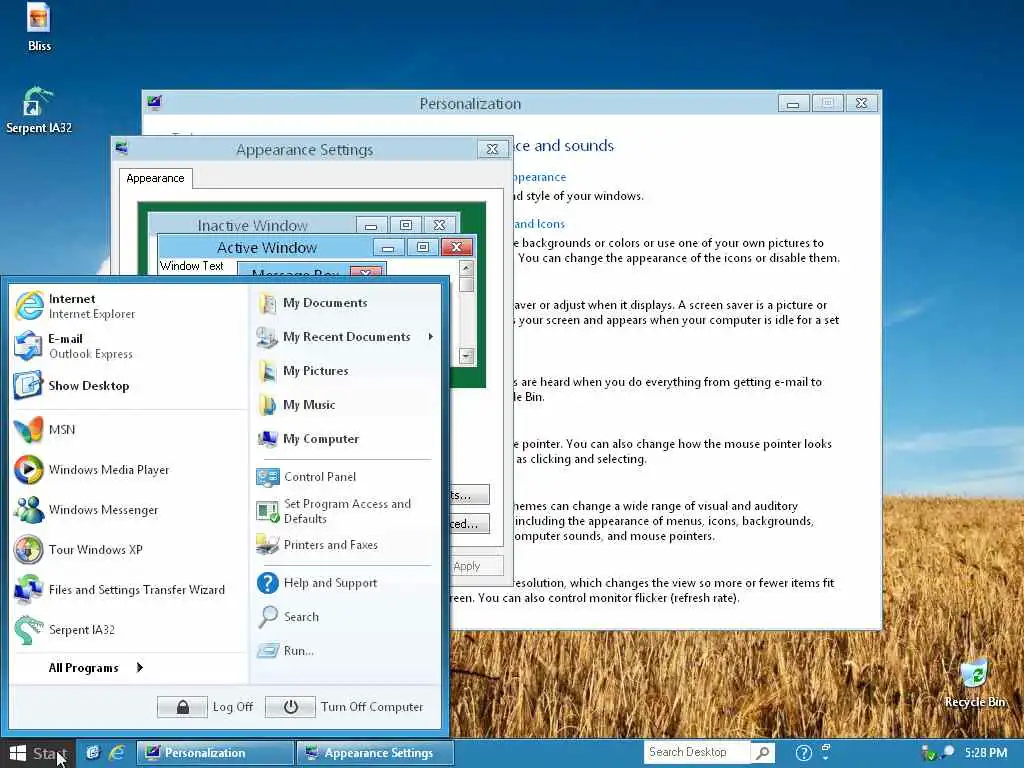Viewport: 1024px width, 768px height.
Task: Close the Appearance Settings dialog
Action: 492,149
